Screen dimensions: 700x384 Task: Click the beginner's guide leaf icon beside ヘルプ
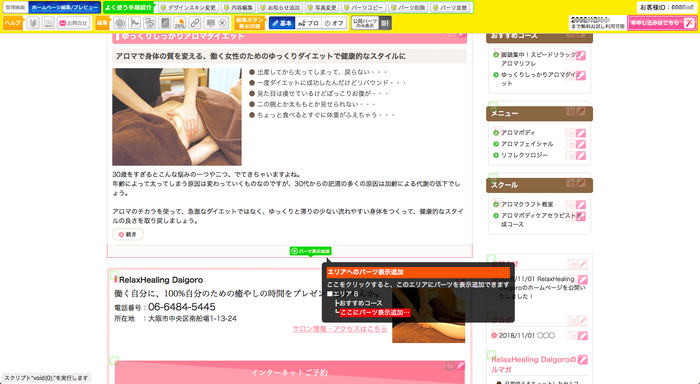[33, 23]
